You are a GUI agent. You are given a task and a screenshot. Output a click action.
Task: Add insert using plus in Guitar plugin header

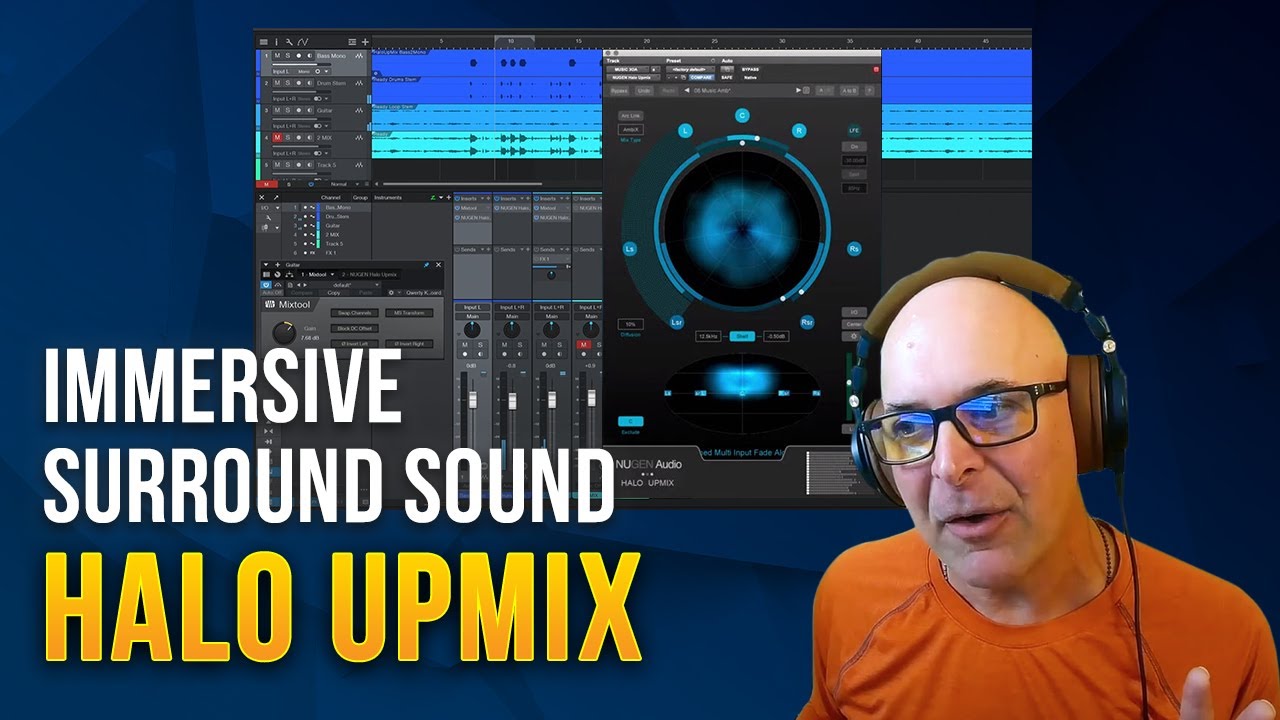[277, 265]
